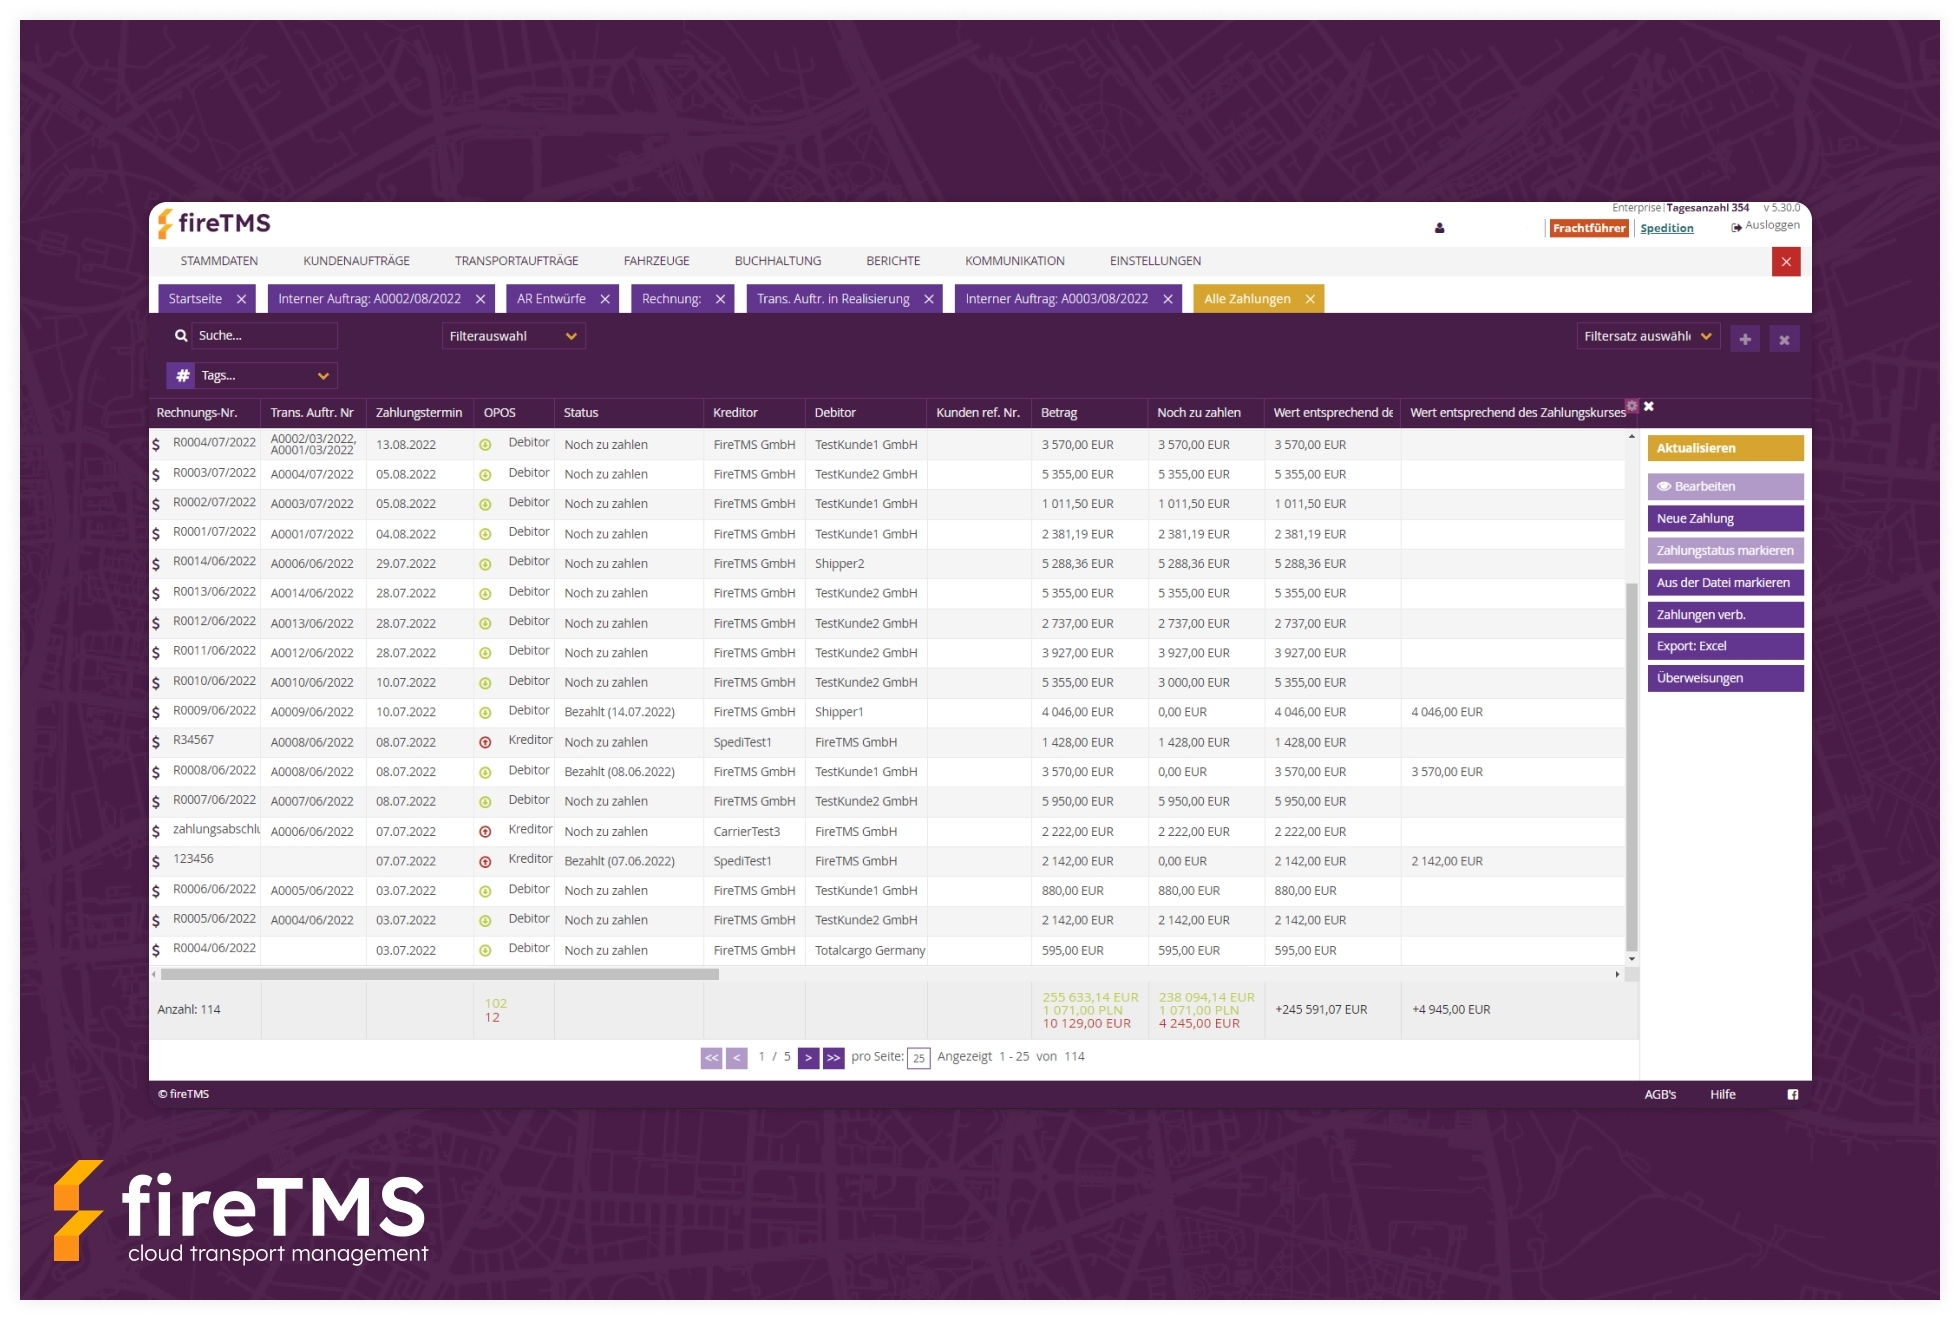The width and height of the screenshot is (1960, 1320).
Task: Open the BUCHHALTUNG menu
Action: (x=777, y=261)
